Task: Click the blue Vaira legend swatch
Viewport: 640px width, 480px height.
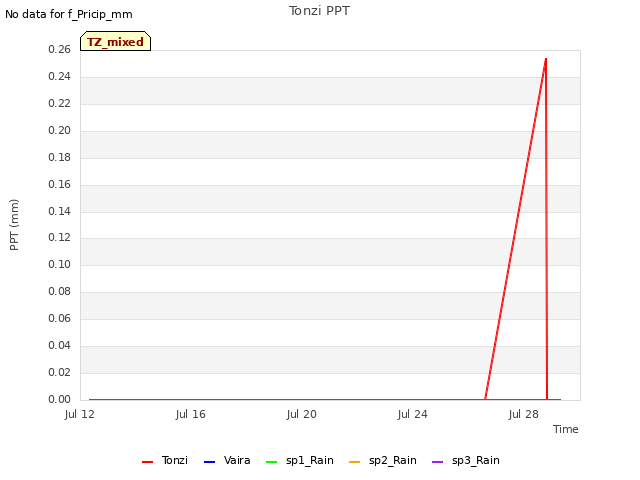Action: tap(209, 462)
